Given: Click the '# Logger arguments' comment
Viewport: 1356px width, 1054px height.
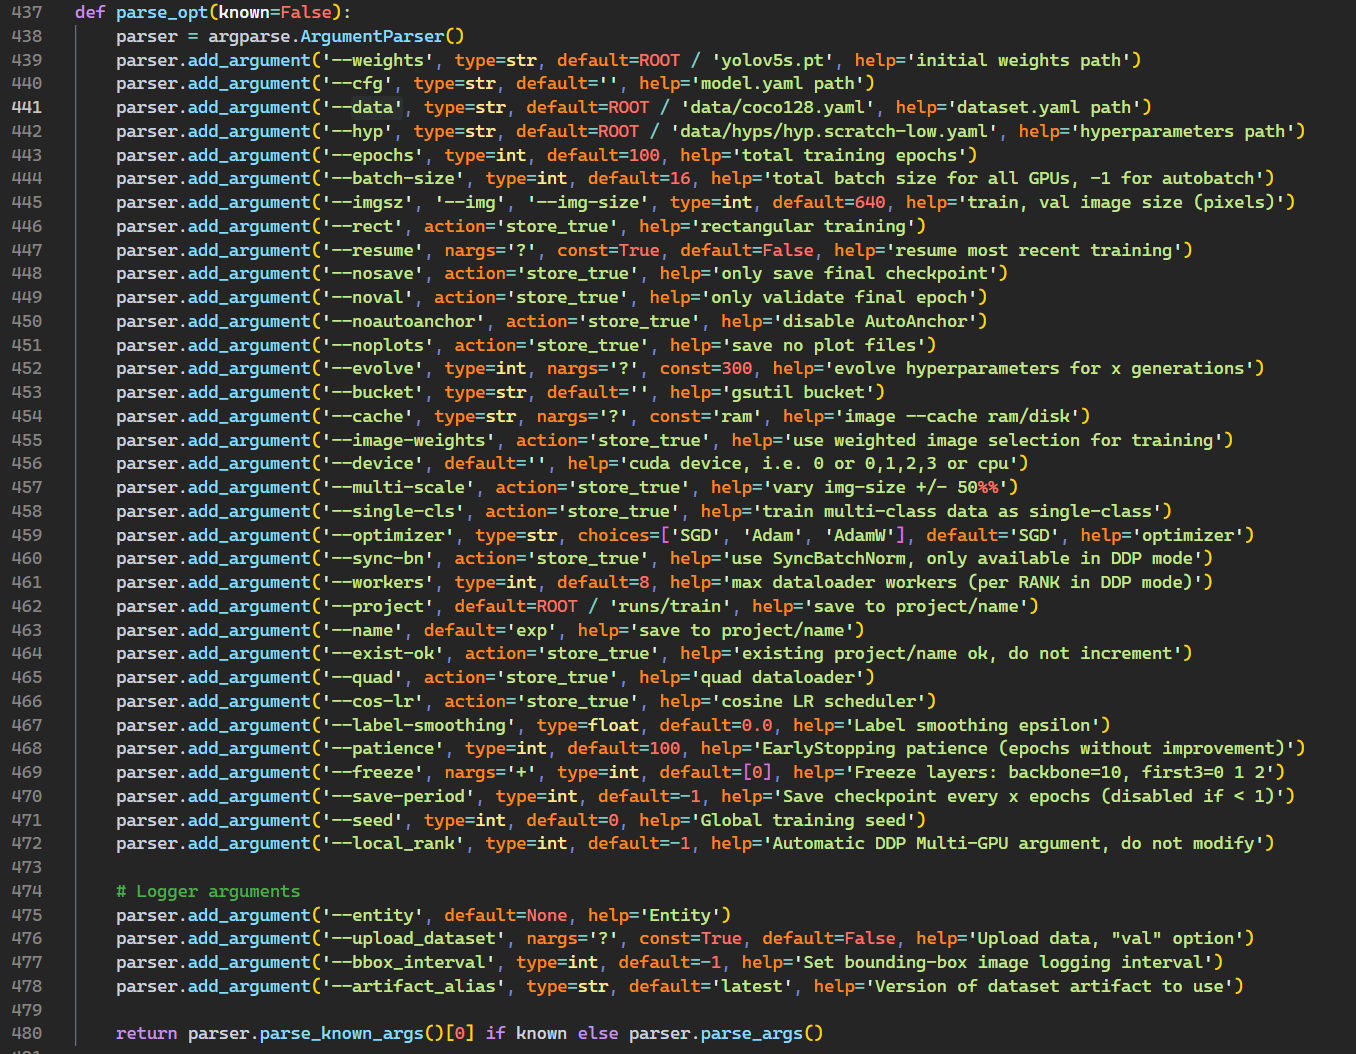Looking at the screenshot, I should (208, 892).
